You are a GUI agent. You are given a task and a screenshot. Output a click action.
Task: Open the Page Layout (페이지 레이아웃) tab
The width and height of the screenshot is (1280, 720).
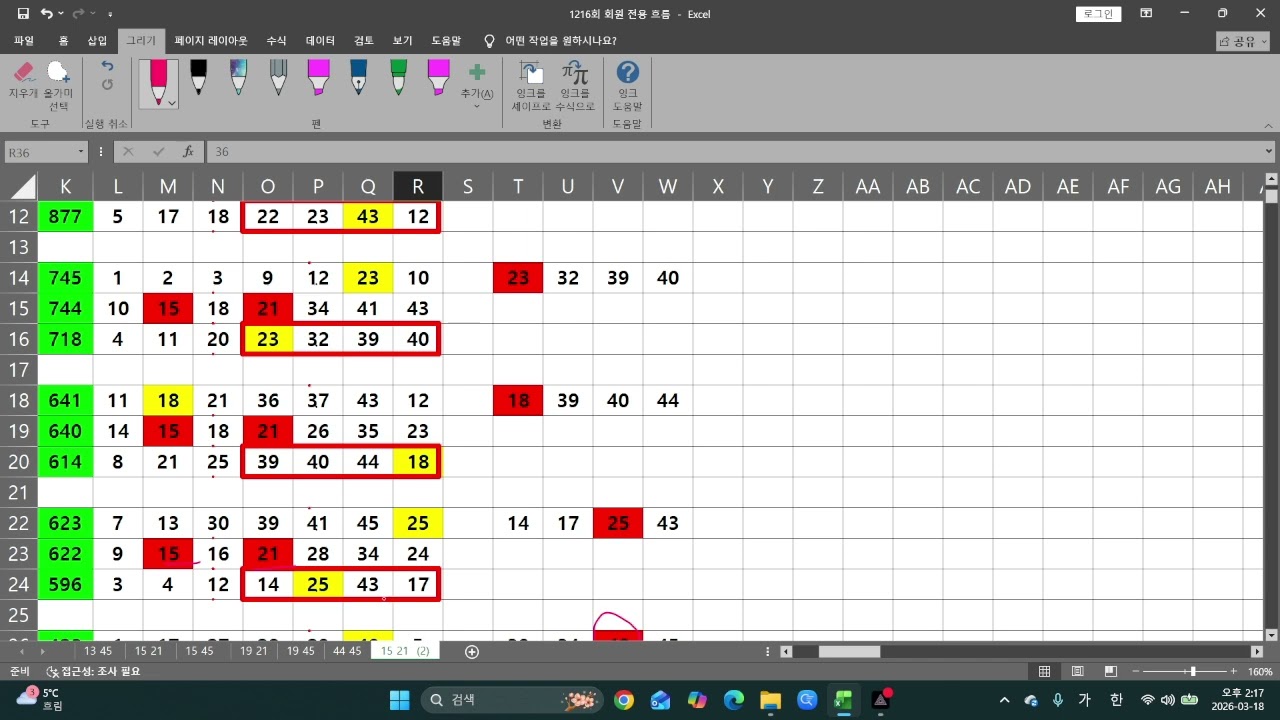click(211, 41)
